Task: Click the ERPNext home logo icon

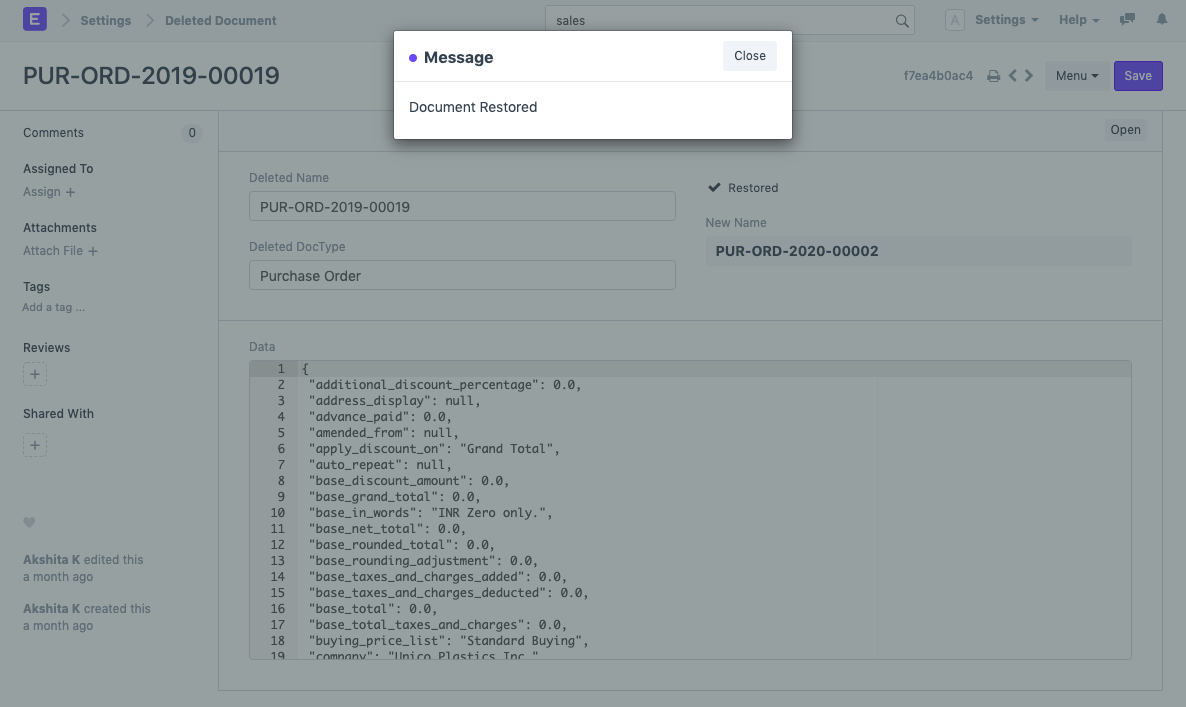Action: point(35,20)
